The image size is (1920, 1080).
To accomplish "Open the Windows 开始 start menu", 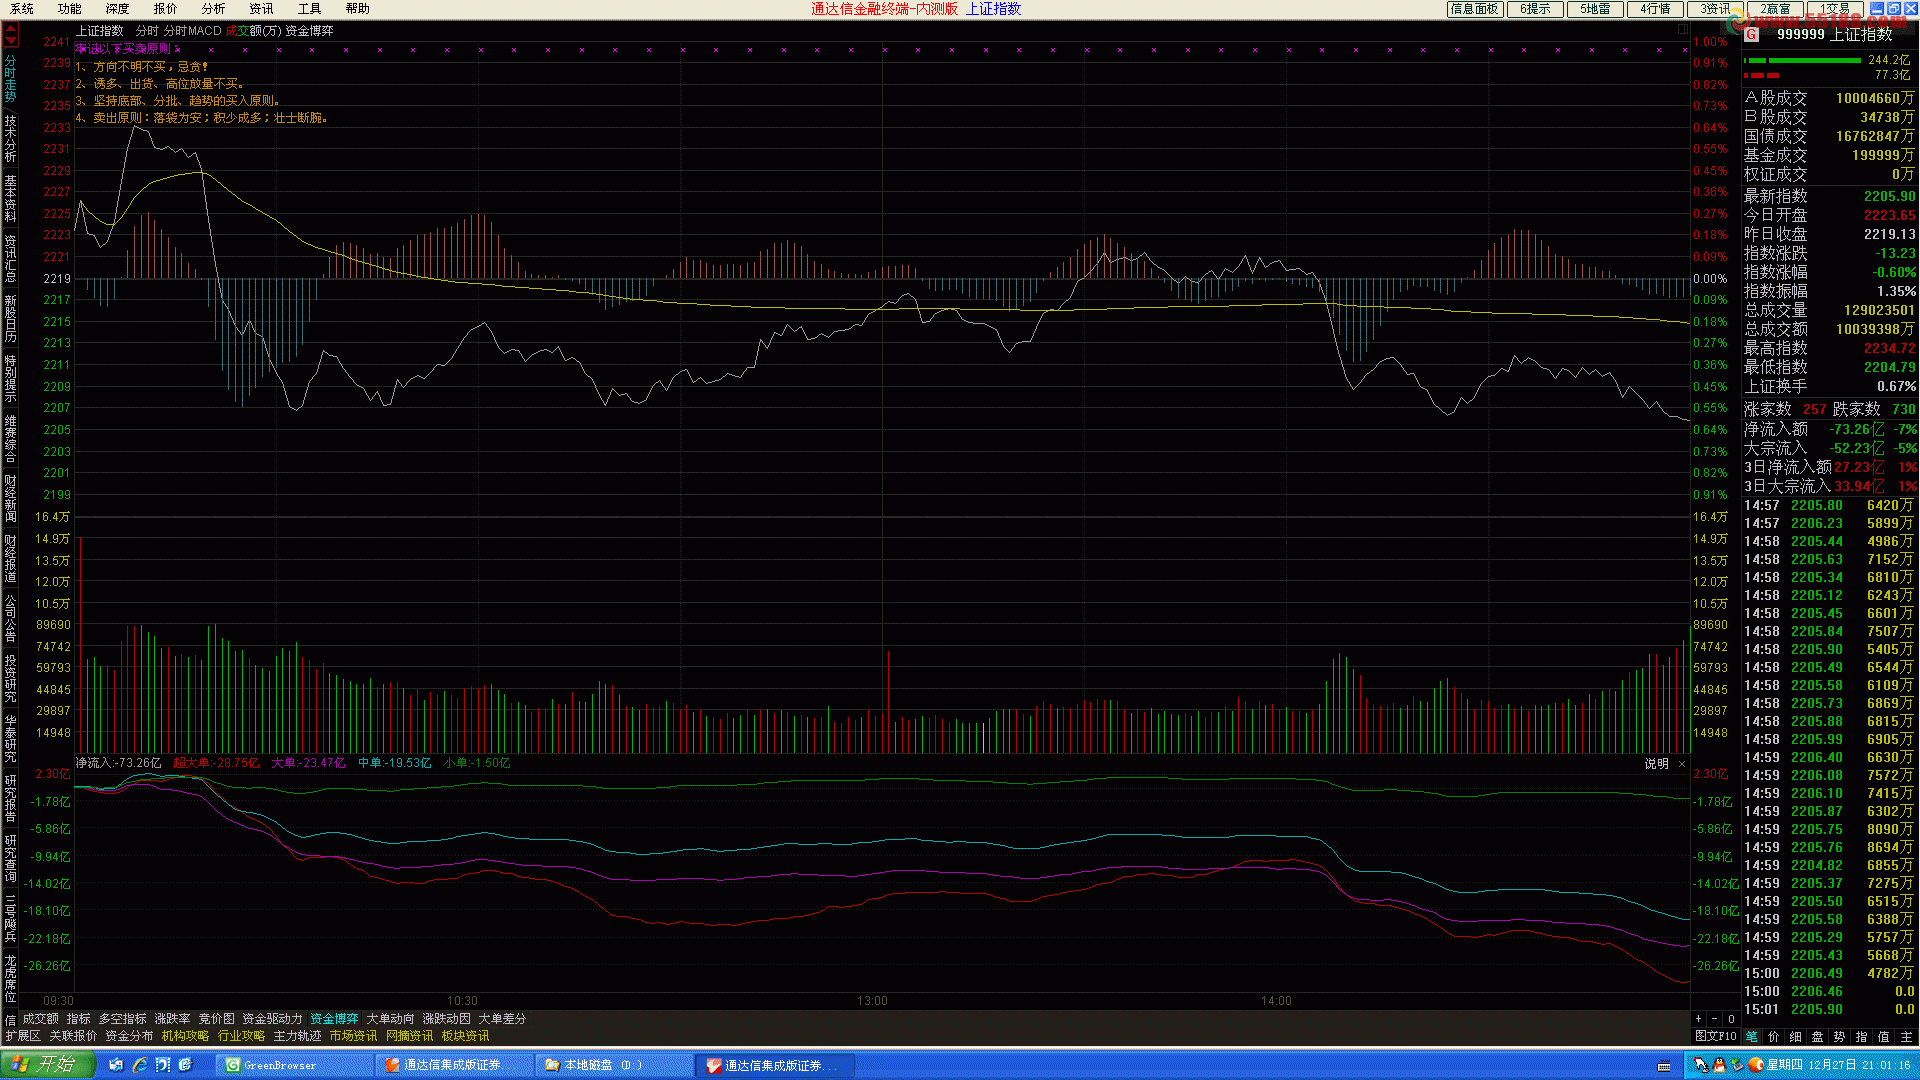I will (47, 1065).
